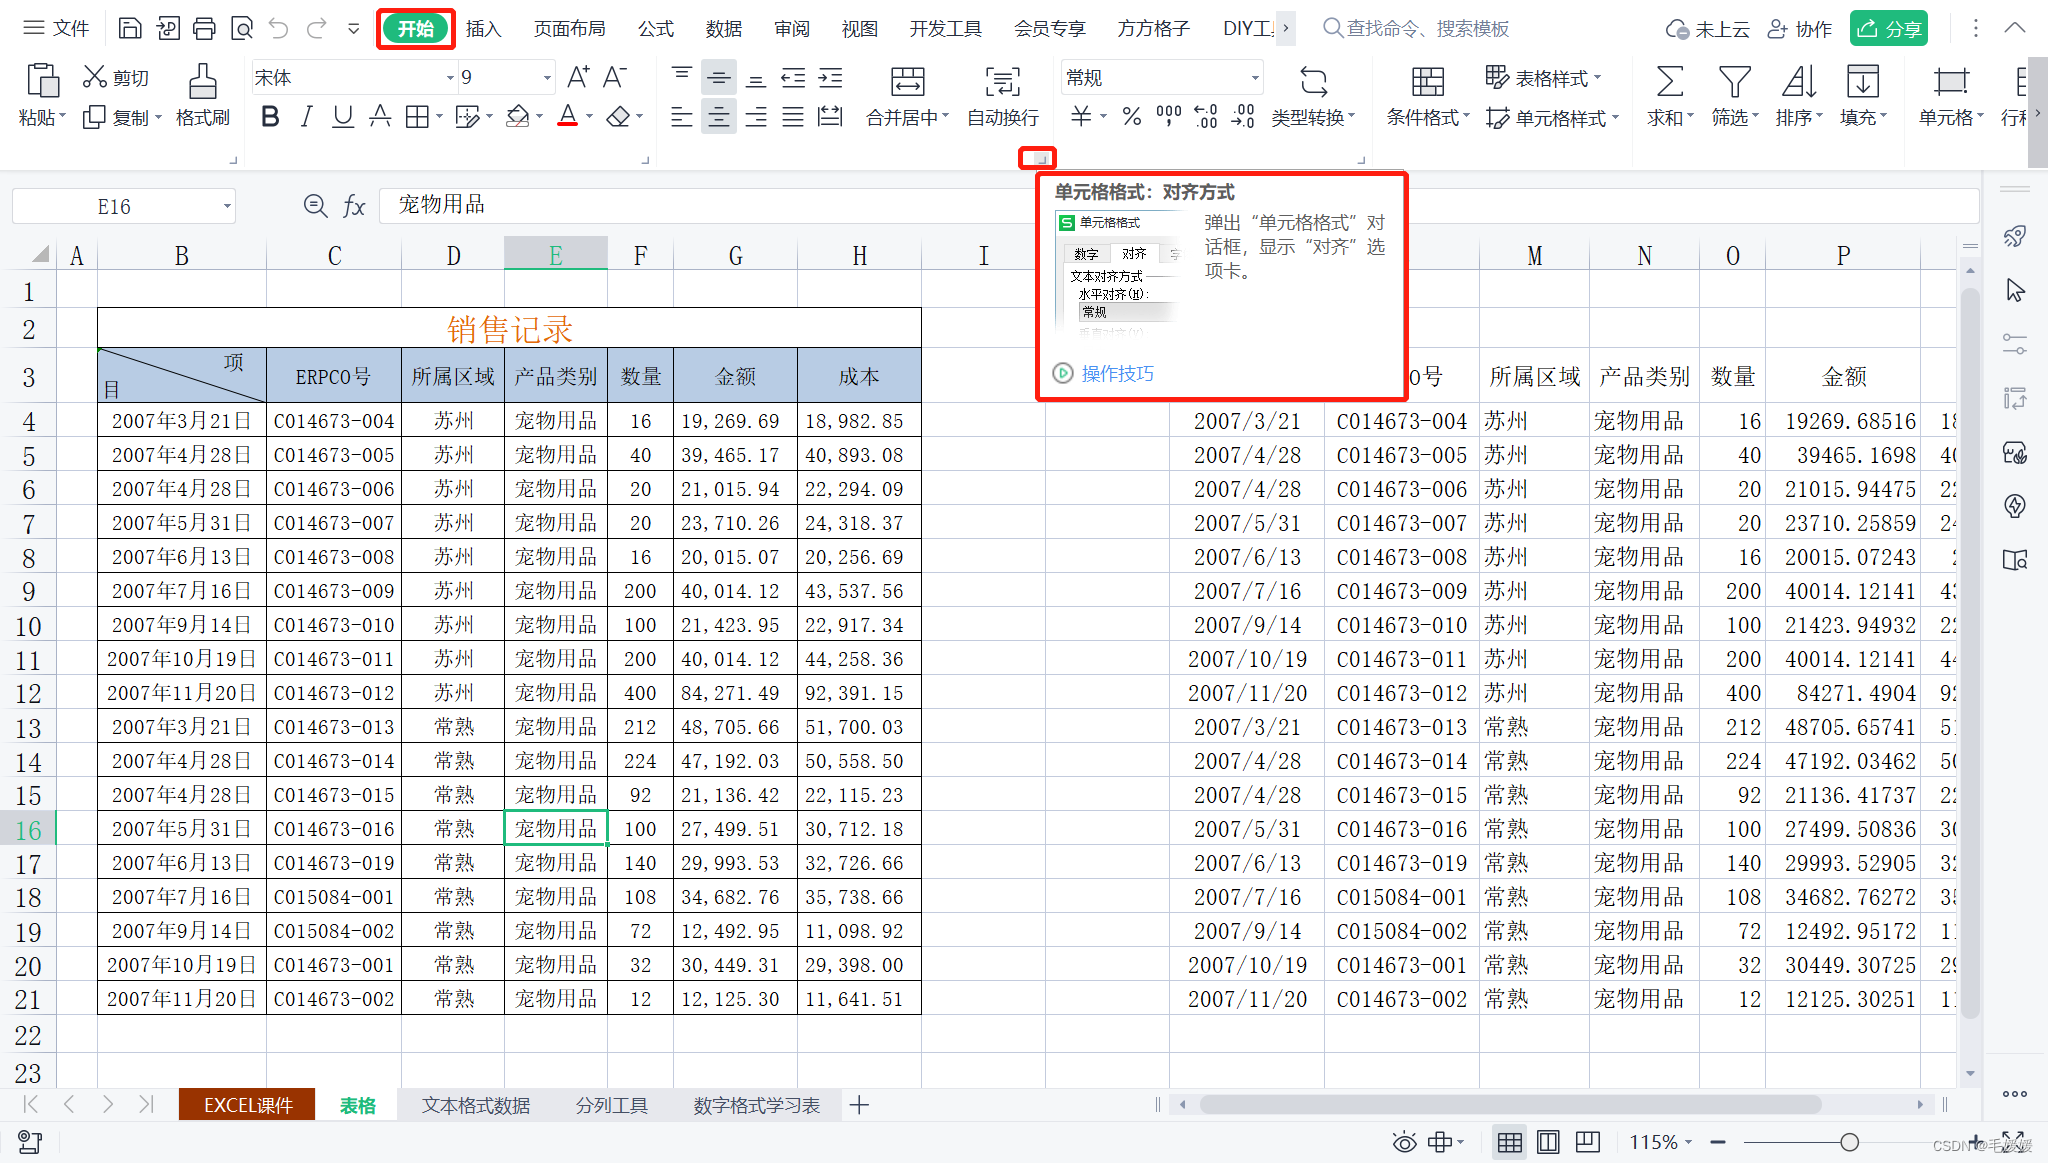This screenshot has width=2048, height=1163.
Task: Click the Type Conversion icon
Action: tap(1313, 82)
